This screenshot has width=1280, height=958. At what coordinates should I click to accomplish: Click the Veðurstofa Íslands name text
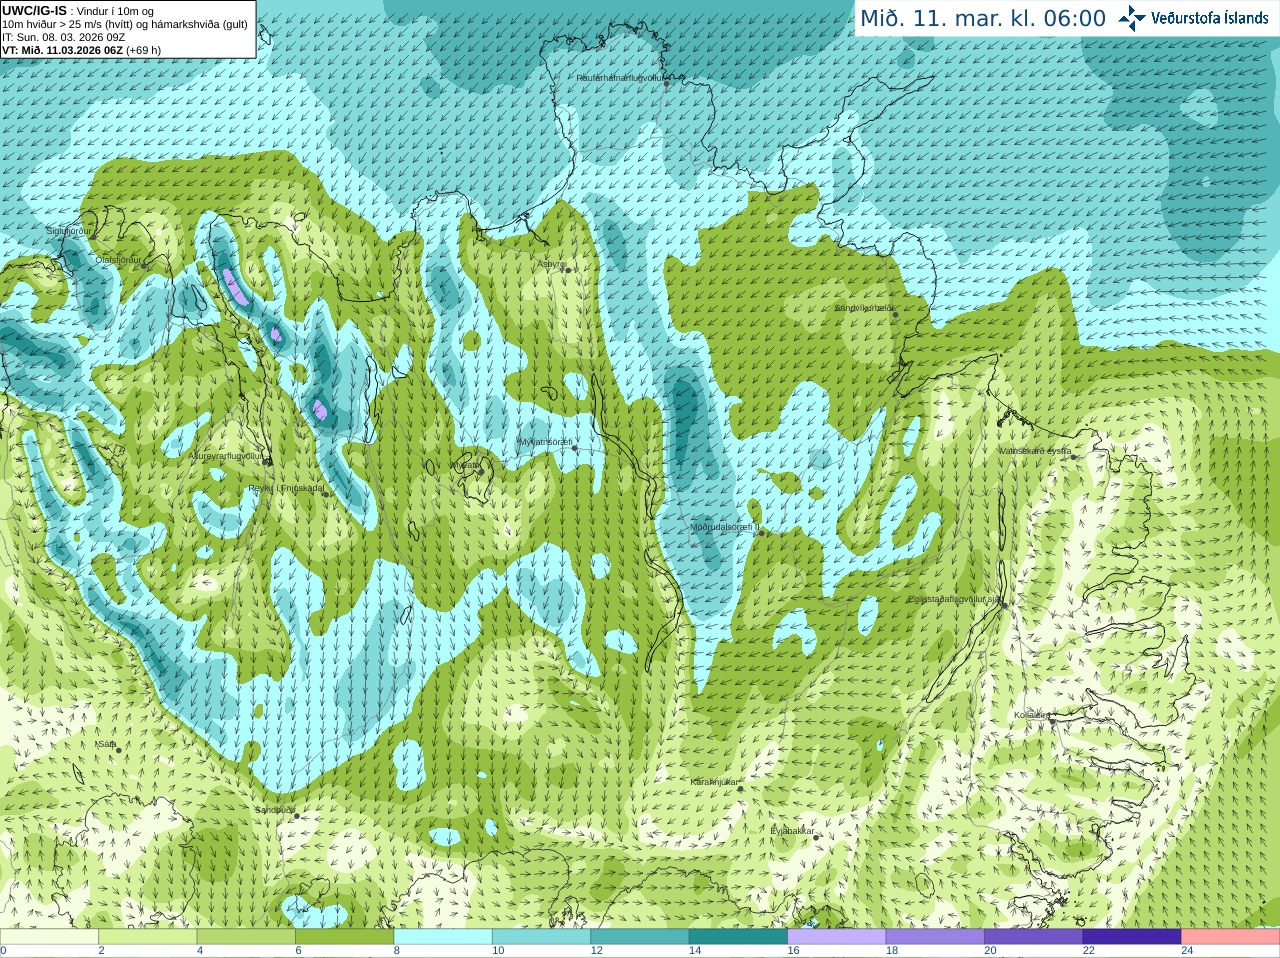[1210, 18]
